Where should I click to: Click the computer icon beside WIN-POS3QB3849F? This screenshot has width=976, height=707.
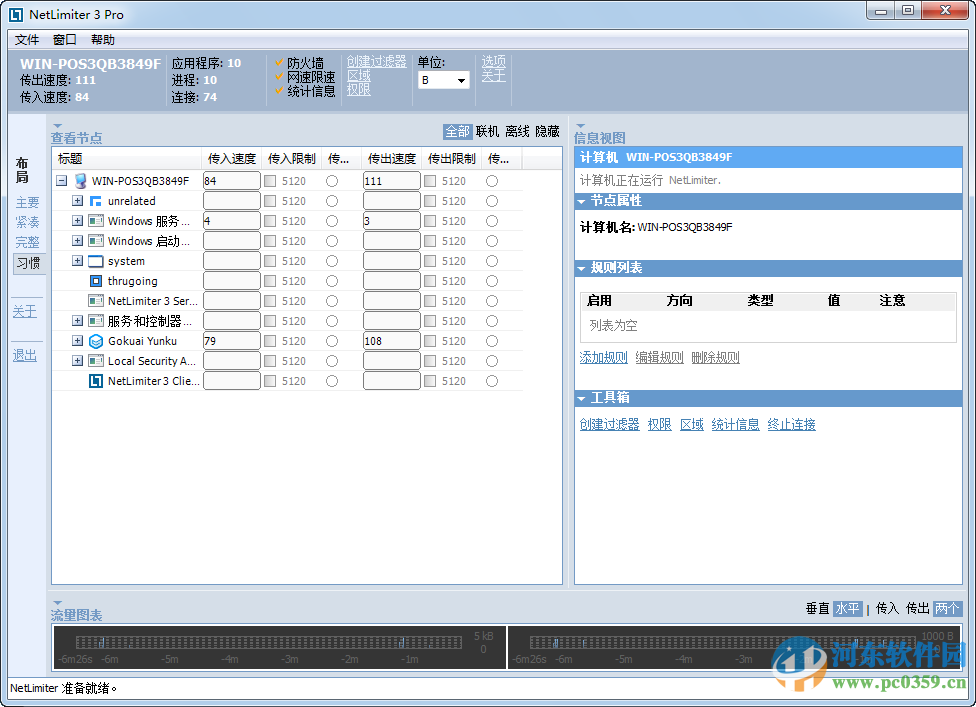(x=81, y=180)
